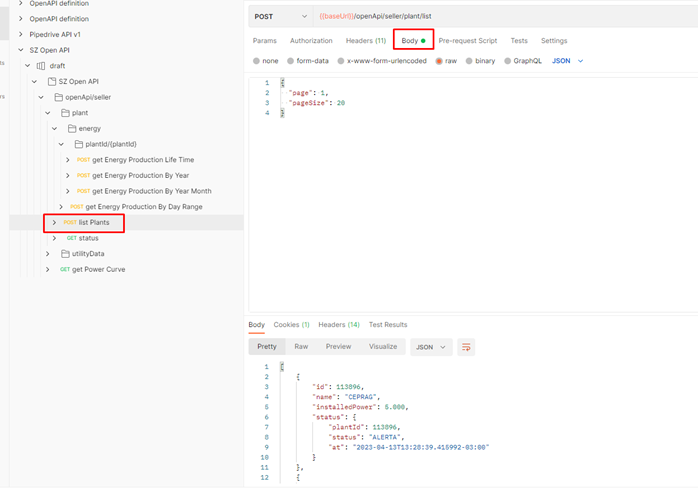Click the request URL input field
698x488 pixels.
[x=500, y=16]
